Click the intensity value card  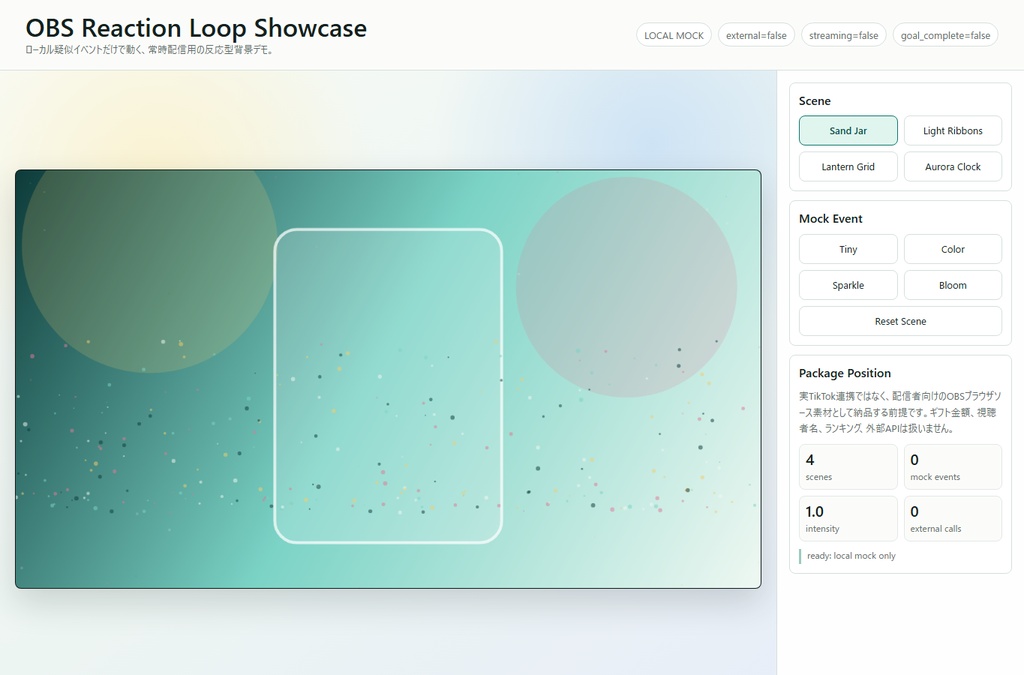point(848,518)
